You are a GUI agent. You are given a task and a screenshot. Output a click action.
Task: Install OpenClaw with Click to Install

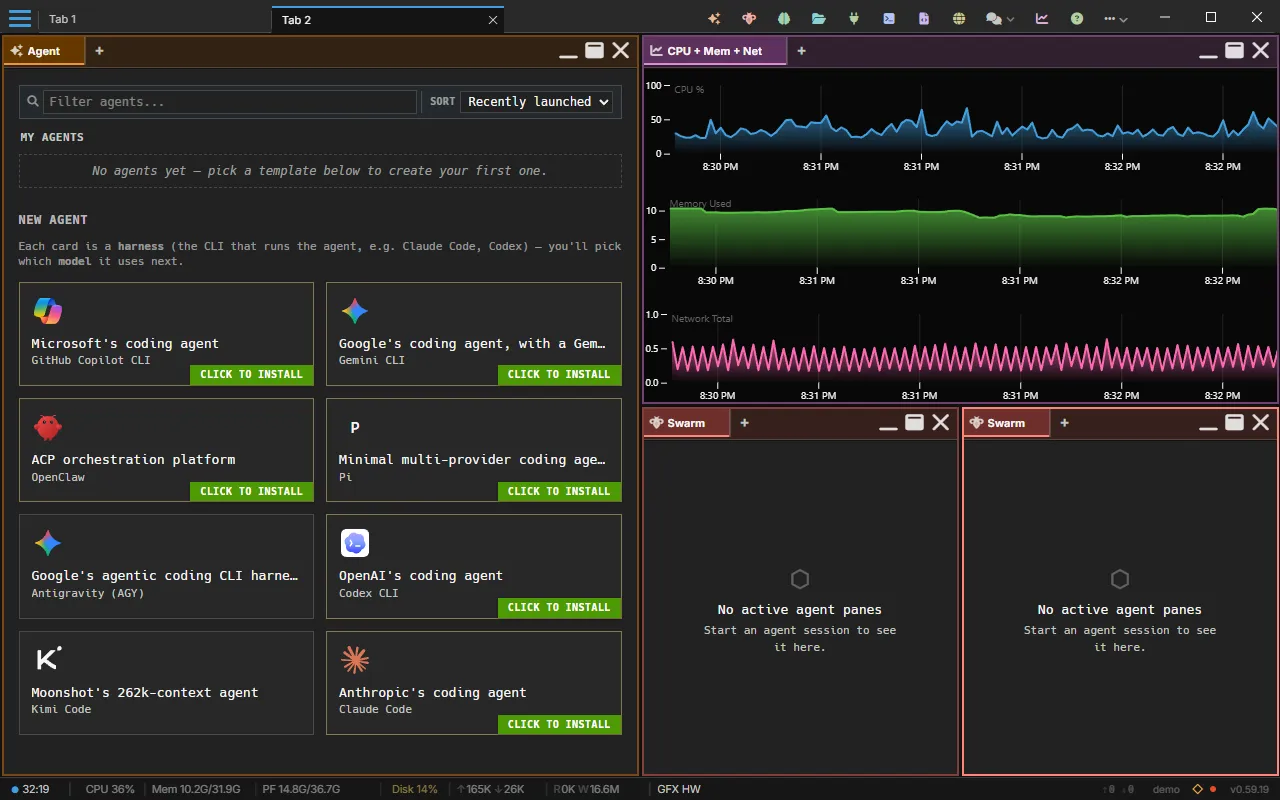click(x=251, y=492)
